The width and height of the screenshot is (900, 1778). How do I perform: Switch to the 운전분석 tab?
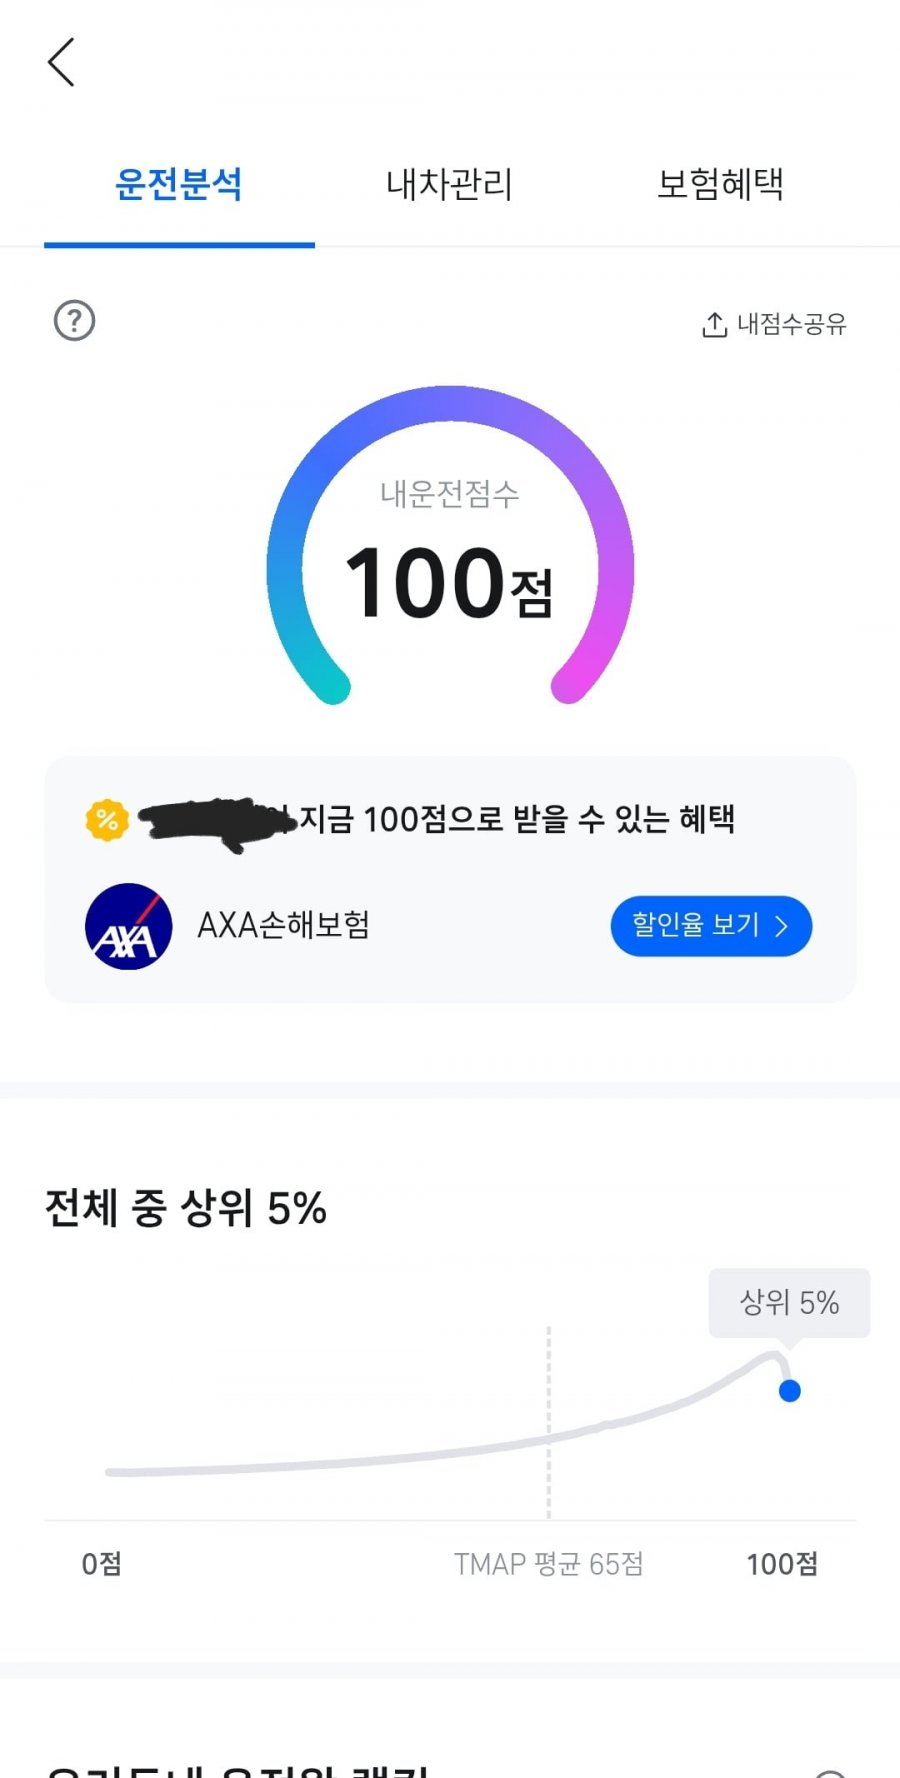[179, 184]
